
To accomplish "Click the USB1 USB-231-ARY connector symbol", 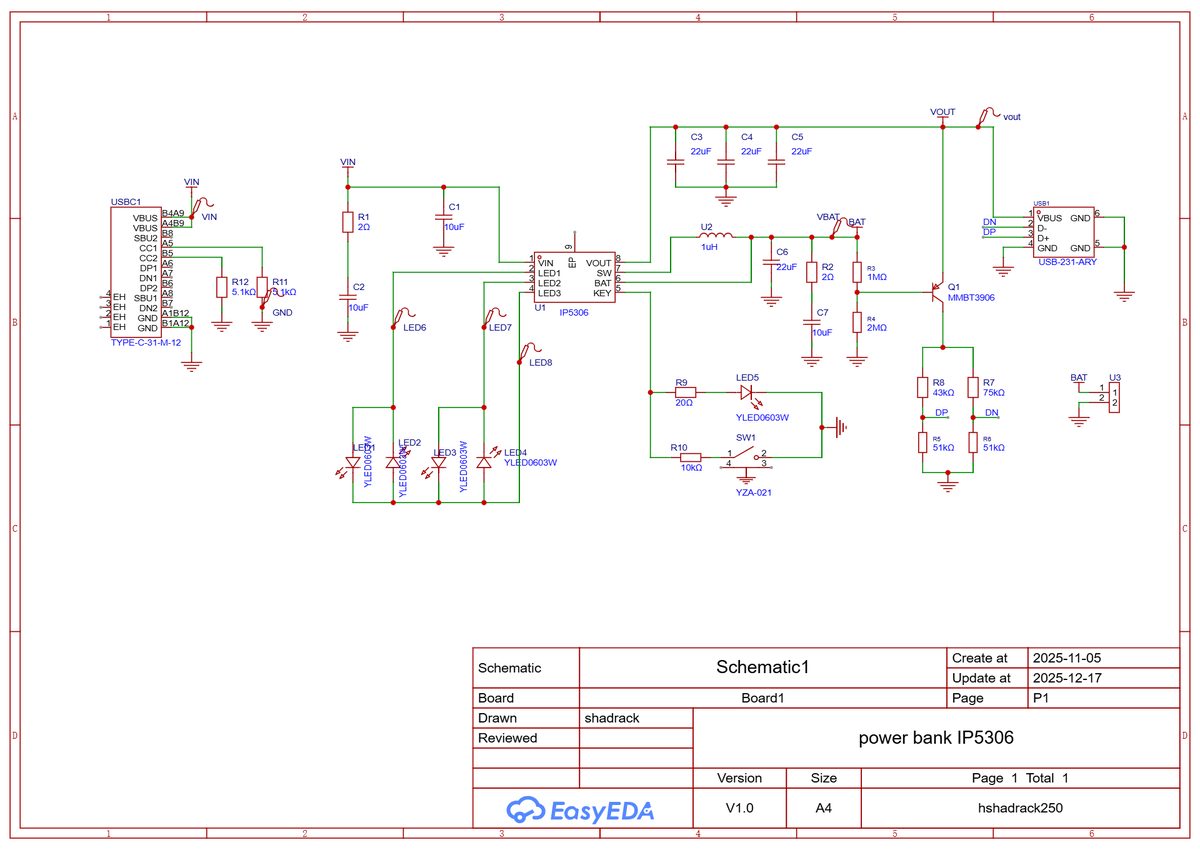I will point(1064,231).
